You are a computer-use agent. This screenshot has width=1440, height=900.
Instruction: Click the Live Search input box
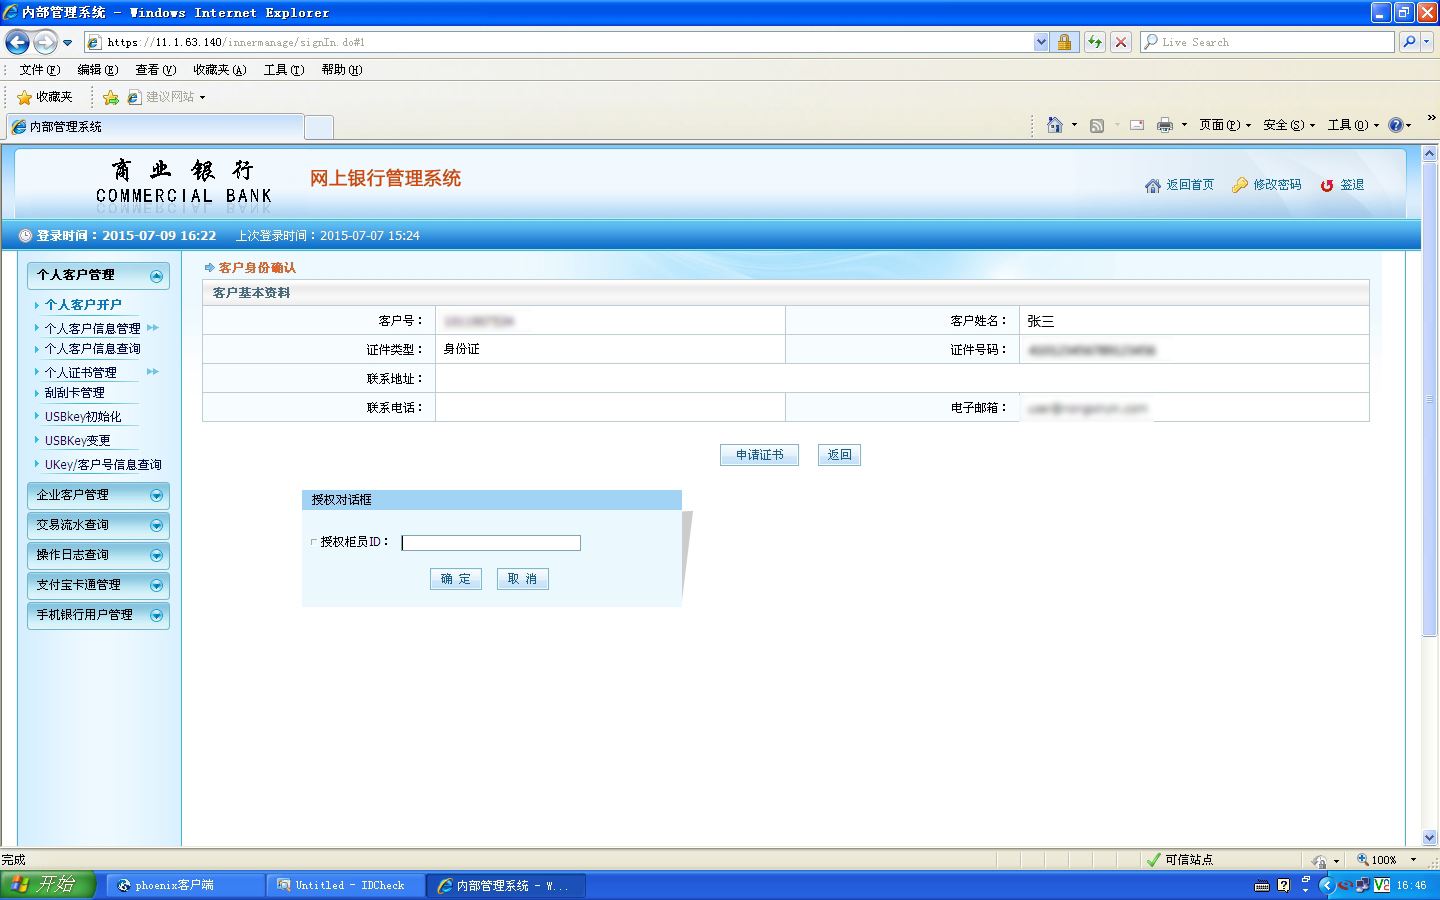click(1267, 42)
